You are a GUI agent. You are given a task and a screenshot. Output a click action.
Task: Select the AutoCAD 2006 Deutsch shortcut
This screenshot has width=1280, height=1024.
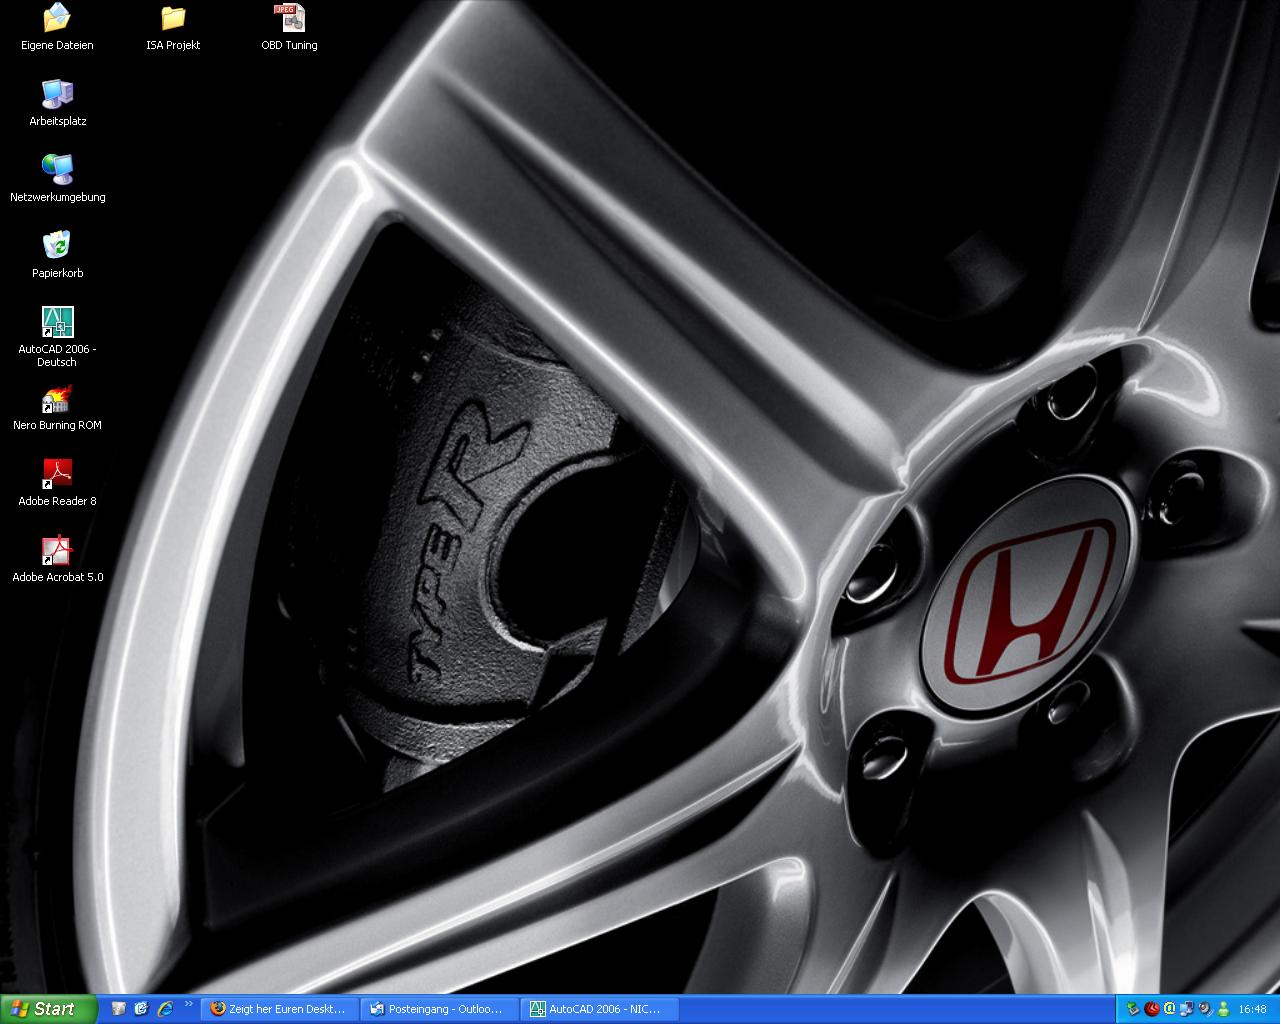(57, 337)
